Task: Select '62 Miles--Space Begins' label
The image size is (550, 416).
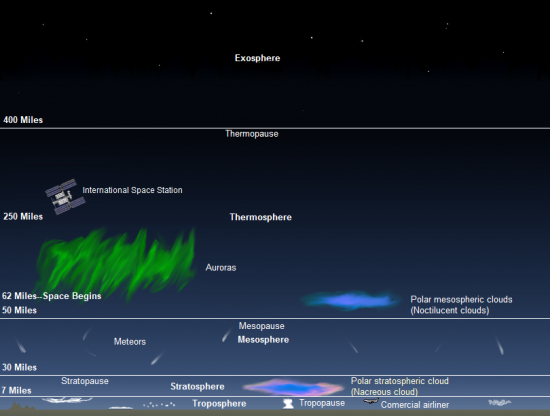Action: pyautogui.click(x=52, y=296)
